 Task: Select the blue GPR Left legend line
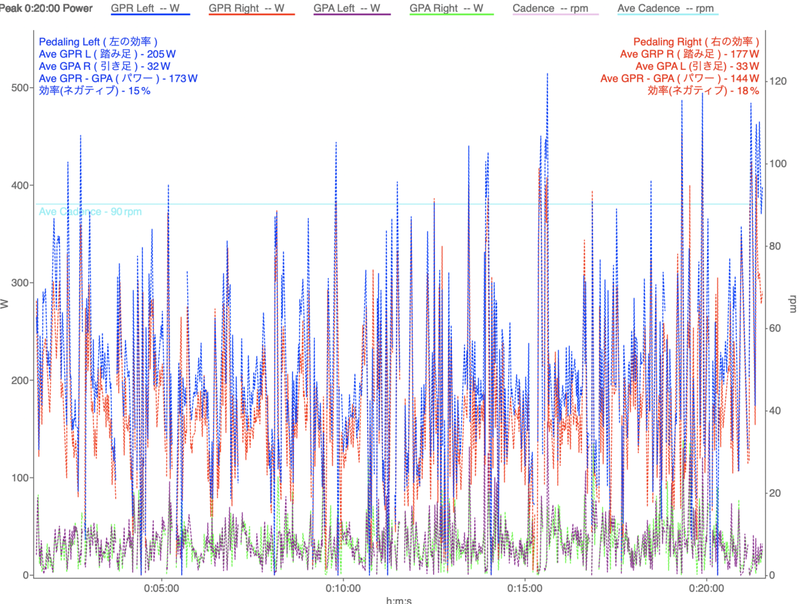click(151, 14)
